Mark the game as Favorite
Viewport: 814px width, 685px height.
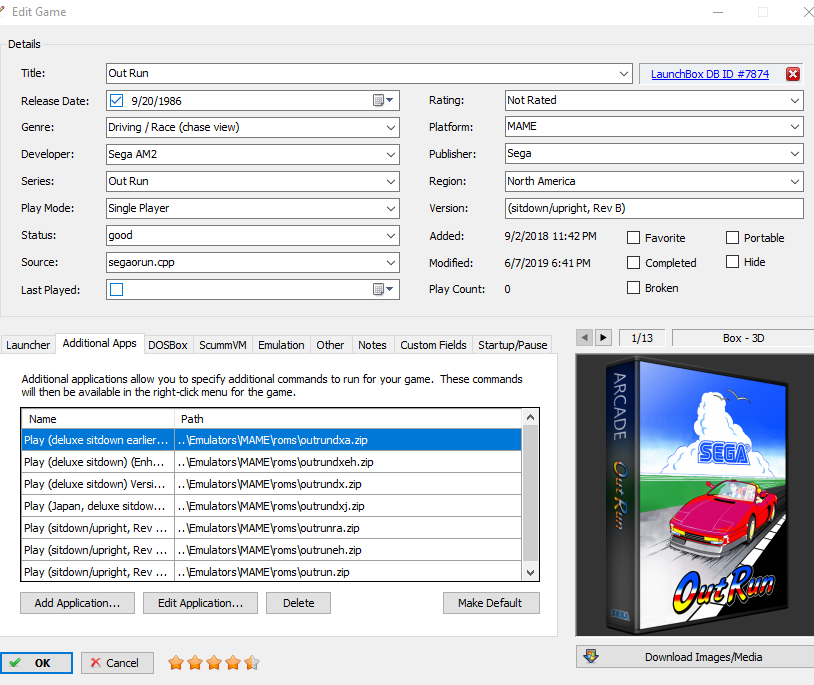(633, 238)
